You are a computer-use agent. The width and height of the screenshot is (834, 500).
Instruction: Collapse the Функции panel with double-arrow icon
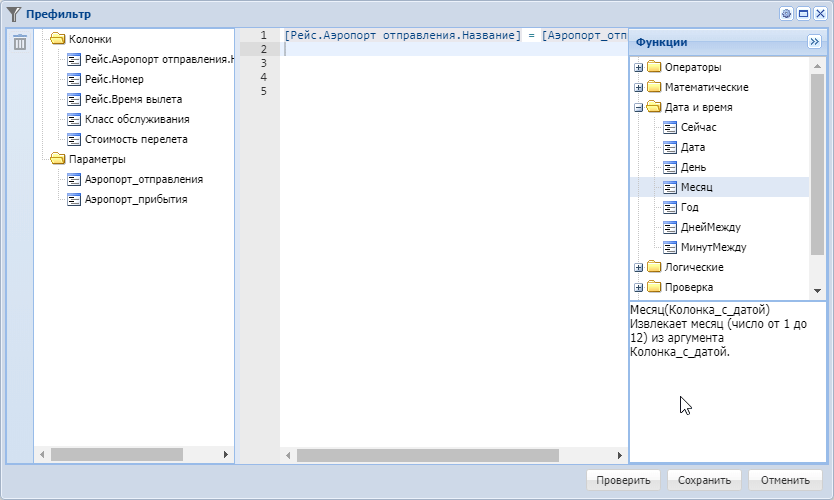point(814,42)
